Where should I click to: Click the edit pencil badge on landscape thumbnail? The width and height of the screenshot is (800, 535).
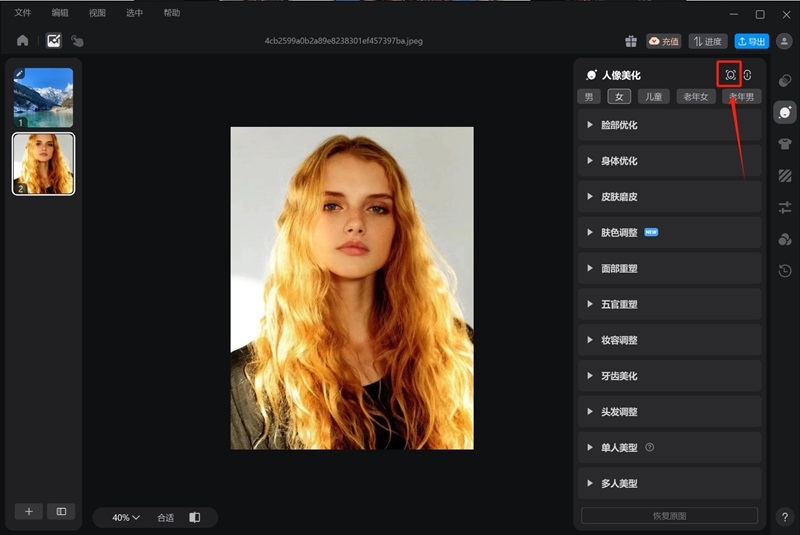pyautogui.click(x=19, y=74)
